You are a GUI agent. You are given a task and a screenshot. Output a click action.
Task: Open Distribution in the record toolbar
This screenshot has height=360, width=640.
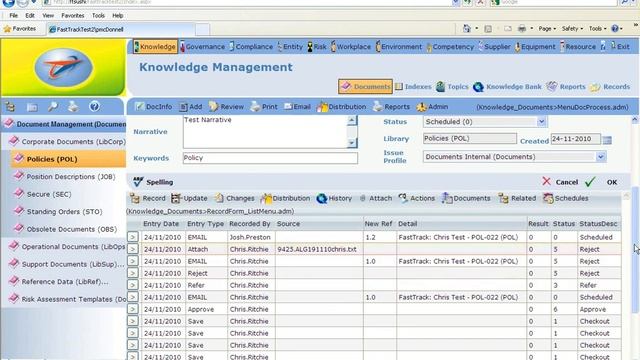tap(285, 198)
